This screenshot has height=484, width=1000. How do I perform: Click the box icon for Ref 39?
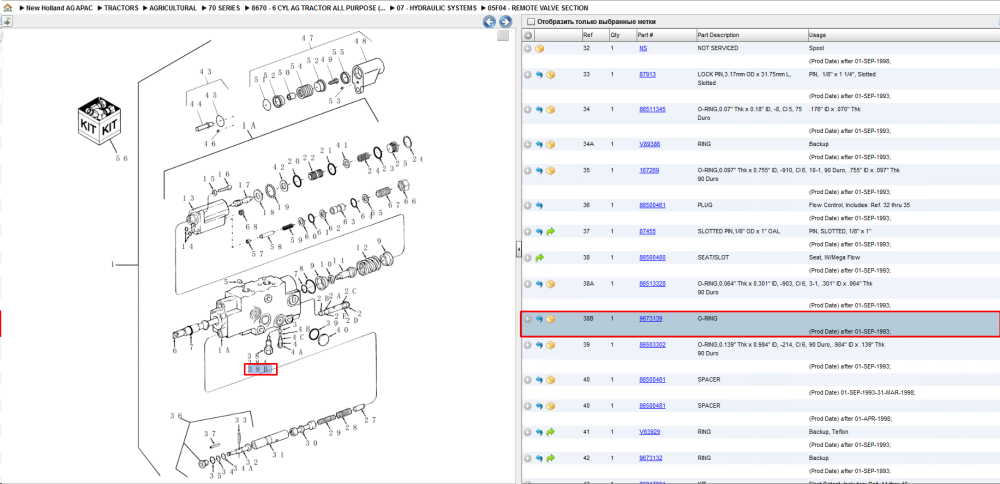point(550,345)
